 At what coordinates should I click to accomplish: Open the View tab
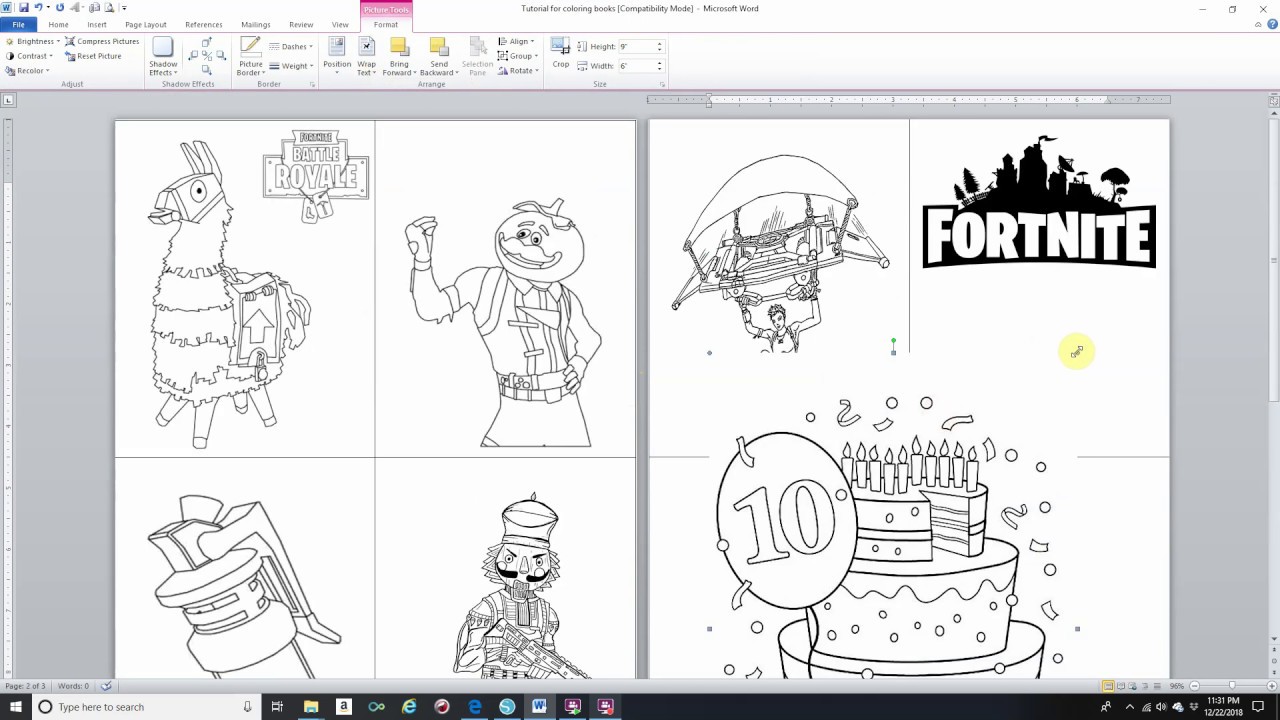point(340,24)
